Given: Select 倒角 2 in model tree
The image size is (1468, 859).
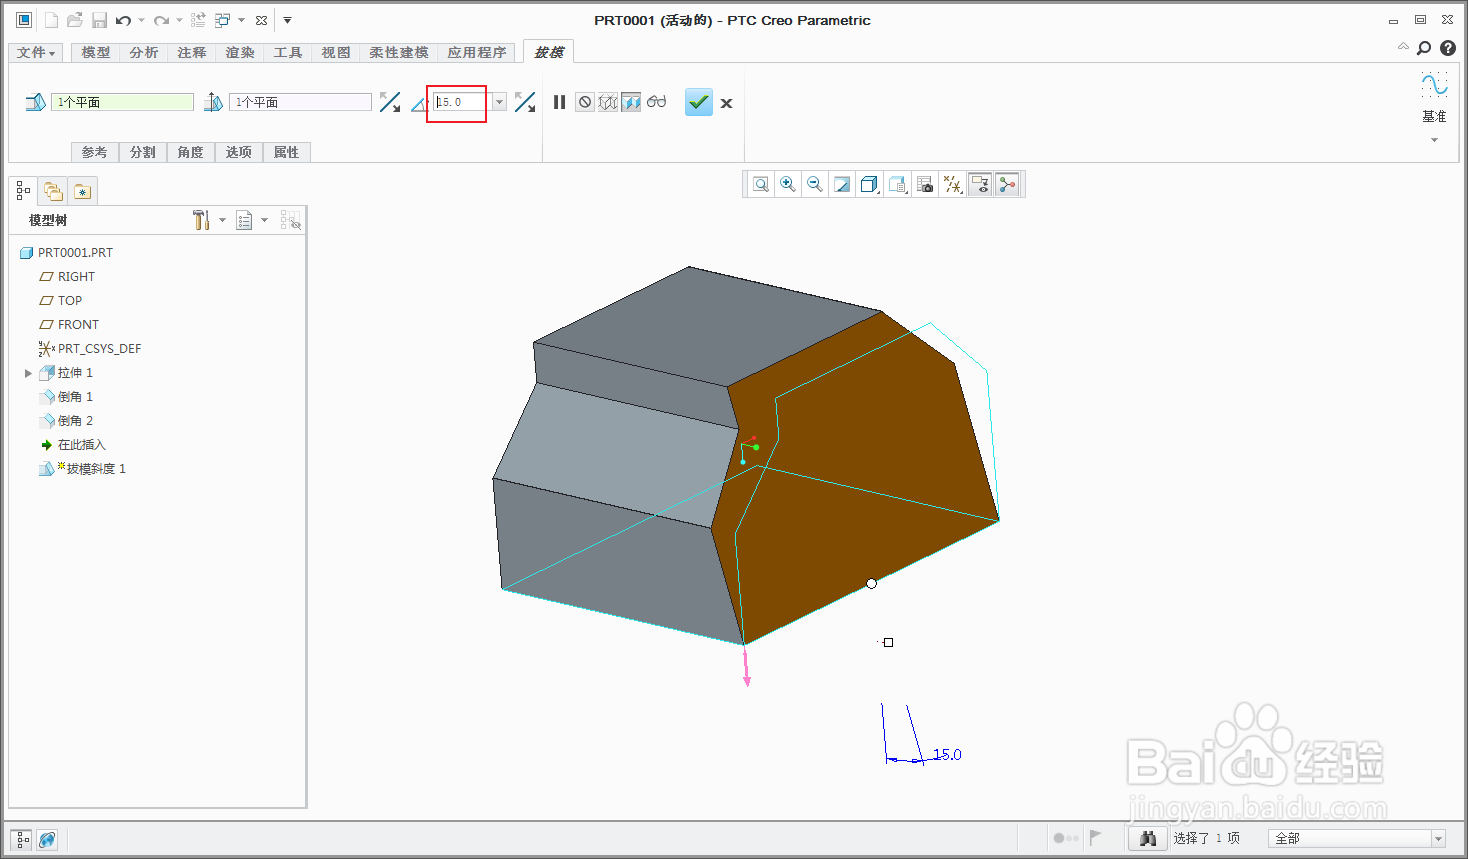Looking at the screenshot, I should click(66, 420).
